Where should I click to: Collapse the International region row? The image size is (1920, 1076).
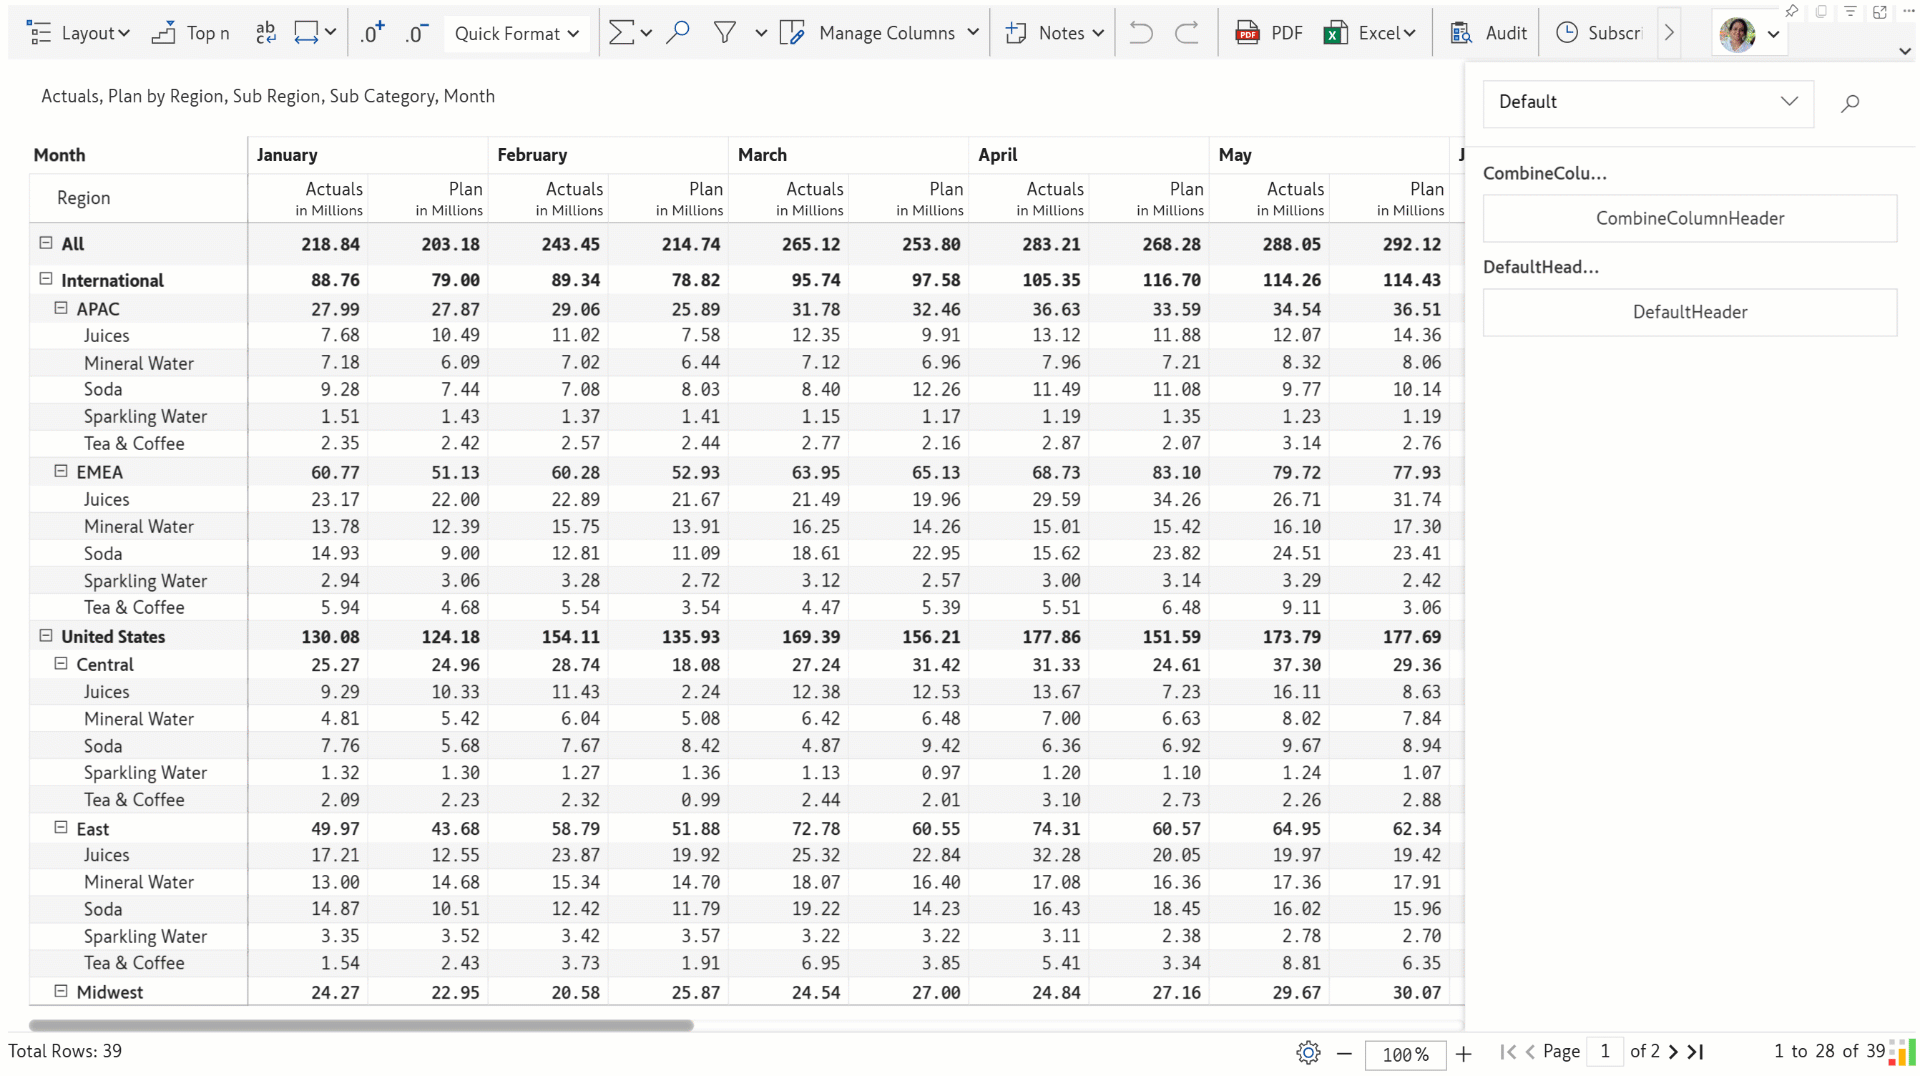click(x=46, y=279)
